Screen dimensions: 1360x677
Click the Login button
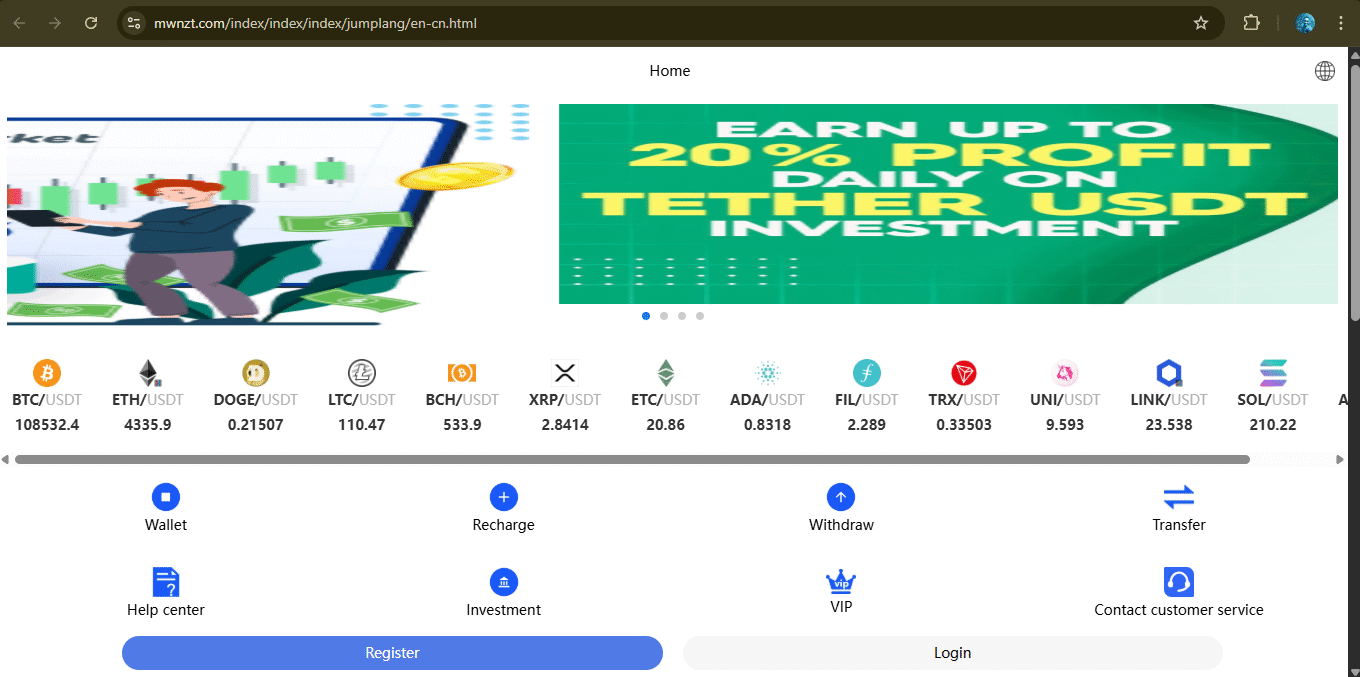pos(952,653)
